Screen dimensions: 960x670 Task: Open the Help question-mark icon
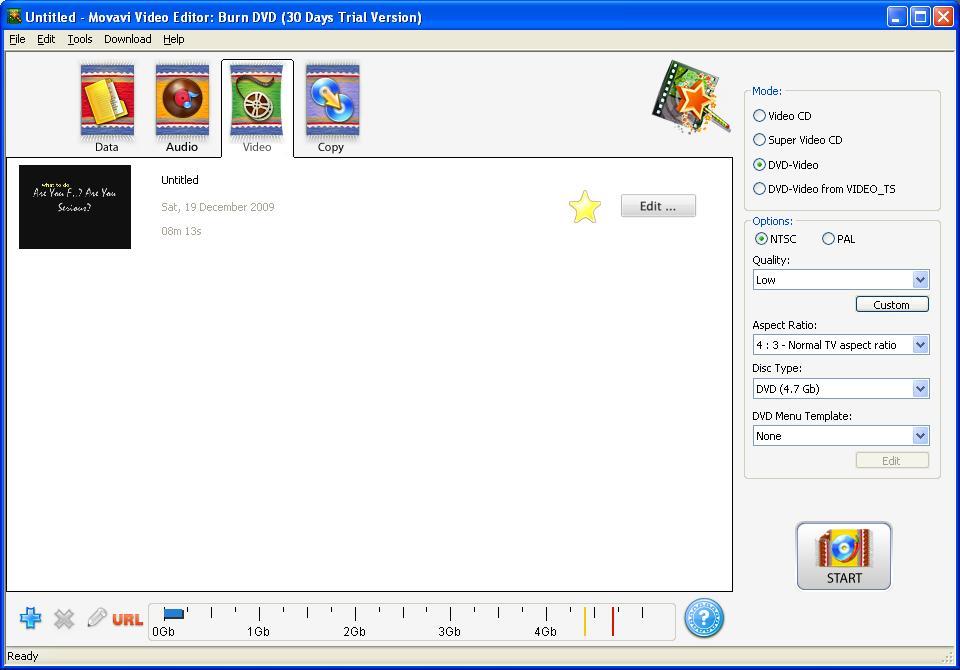click(704, 619)
